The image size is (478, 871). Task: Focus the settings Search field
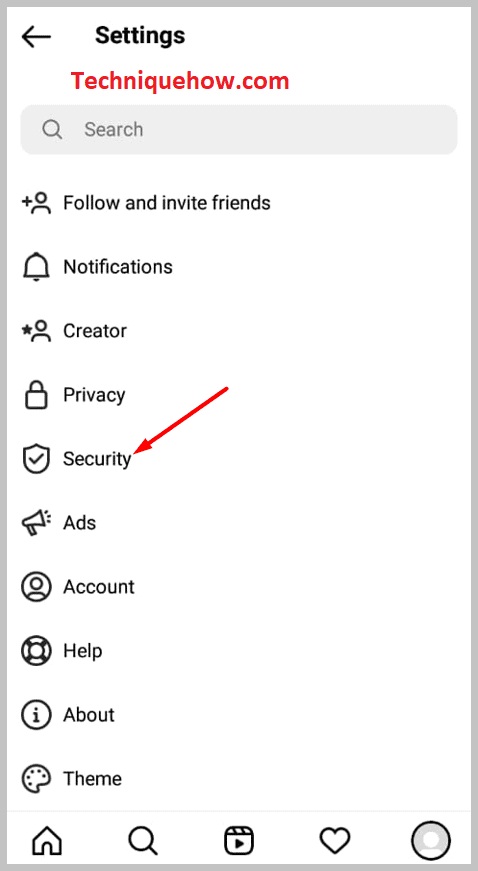click(x=239, y=129)
